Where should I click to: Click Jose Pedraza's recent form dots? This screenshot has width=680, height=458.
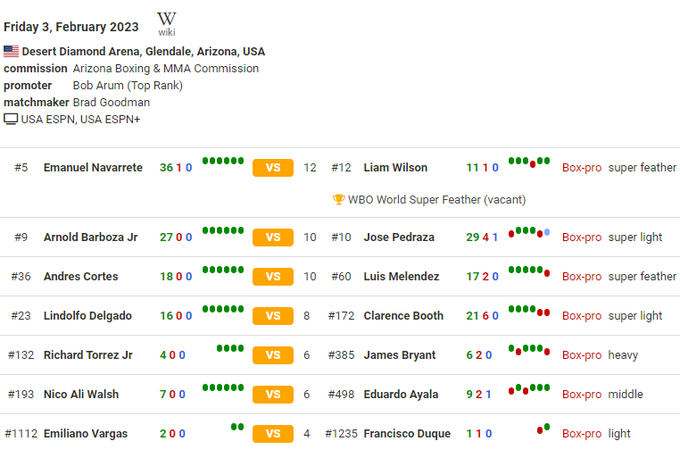529,231
